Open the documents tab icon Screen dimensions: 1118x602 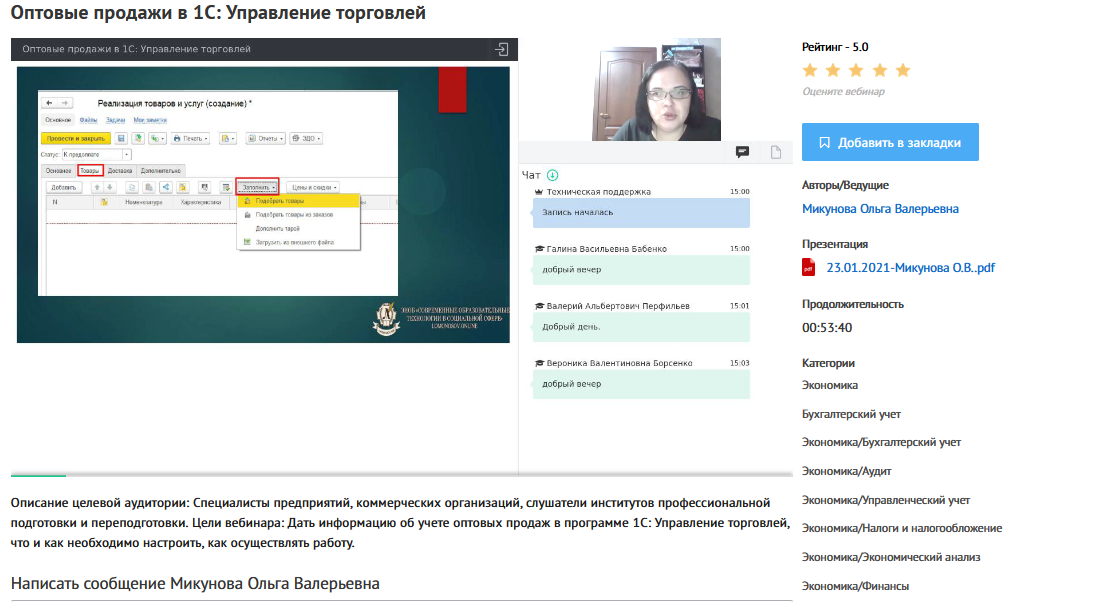coord(775,152)
